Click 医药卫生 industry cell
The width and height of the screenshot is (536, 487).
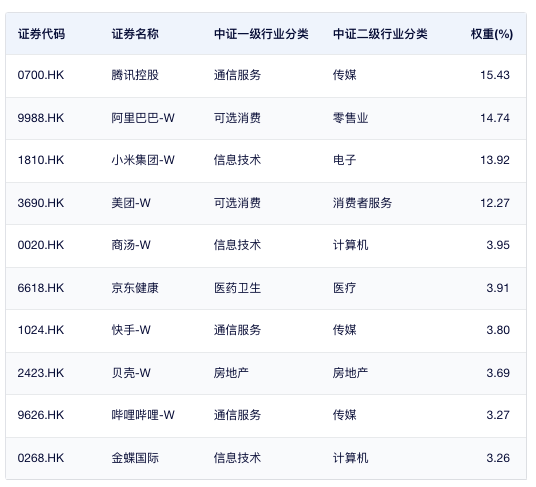pyautogui.click(x=238, y=288)
